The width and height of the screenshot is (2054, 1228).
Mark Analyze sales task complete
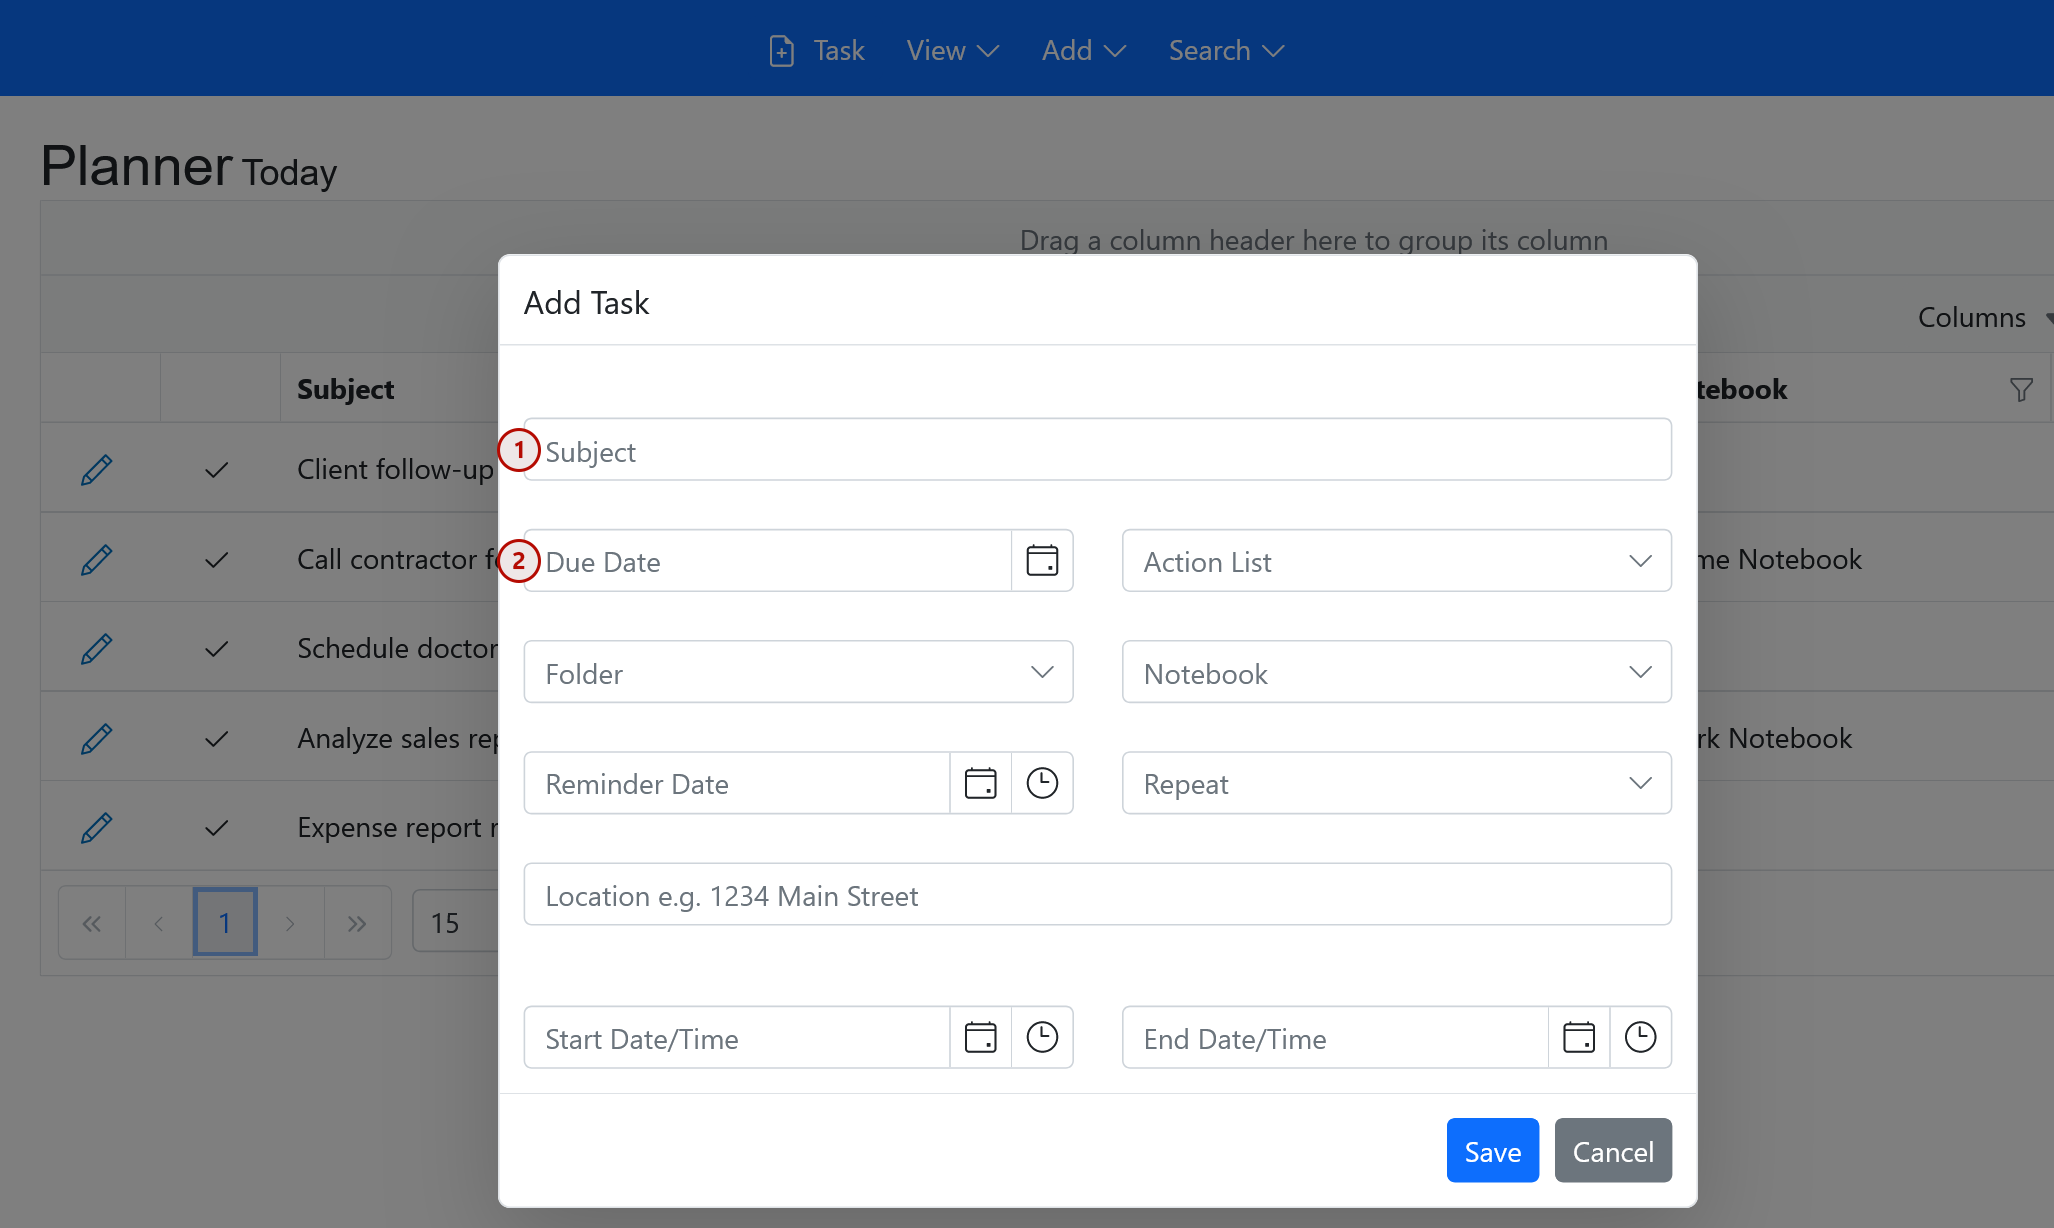point(217,739)
